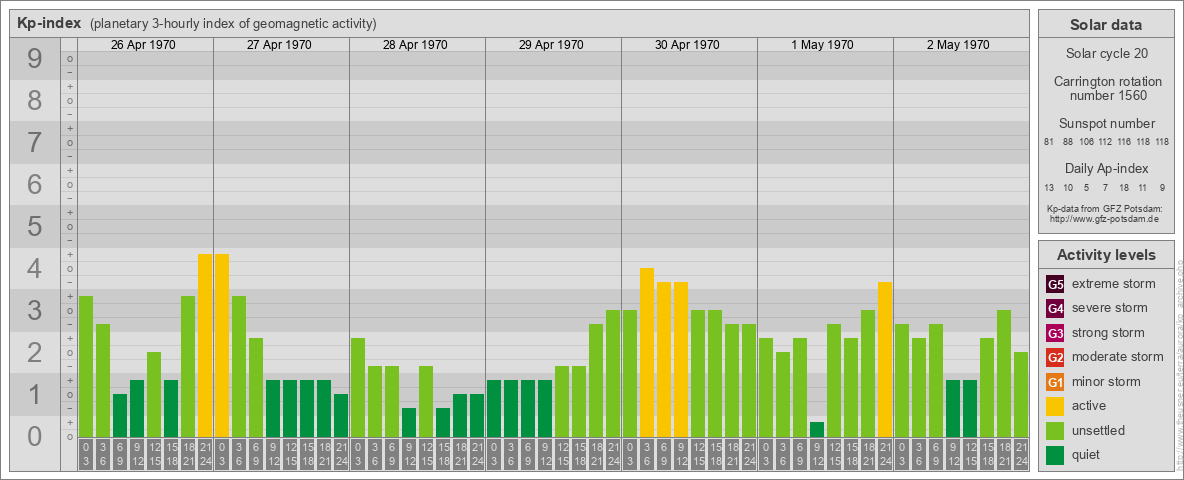Click the Sunspot number label
The height and width of the screenshot is (480, 1184).
point(1106,124)
